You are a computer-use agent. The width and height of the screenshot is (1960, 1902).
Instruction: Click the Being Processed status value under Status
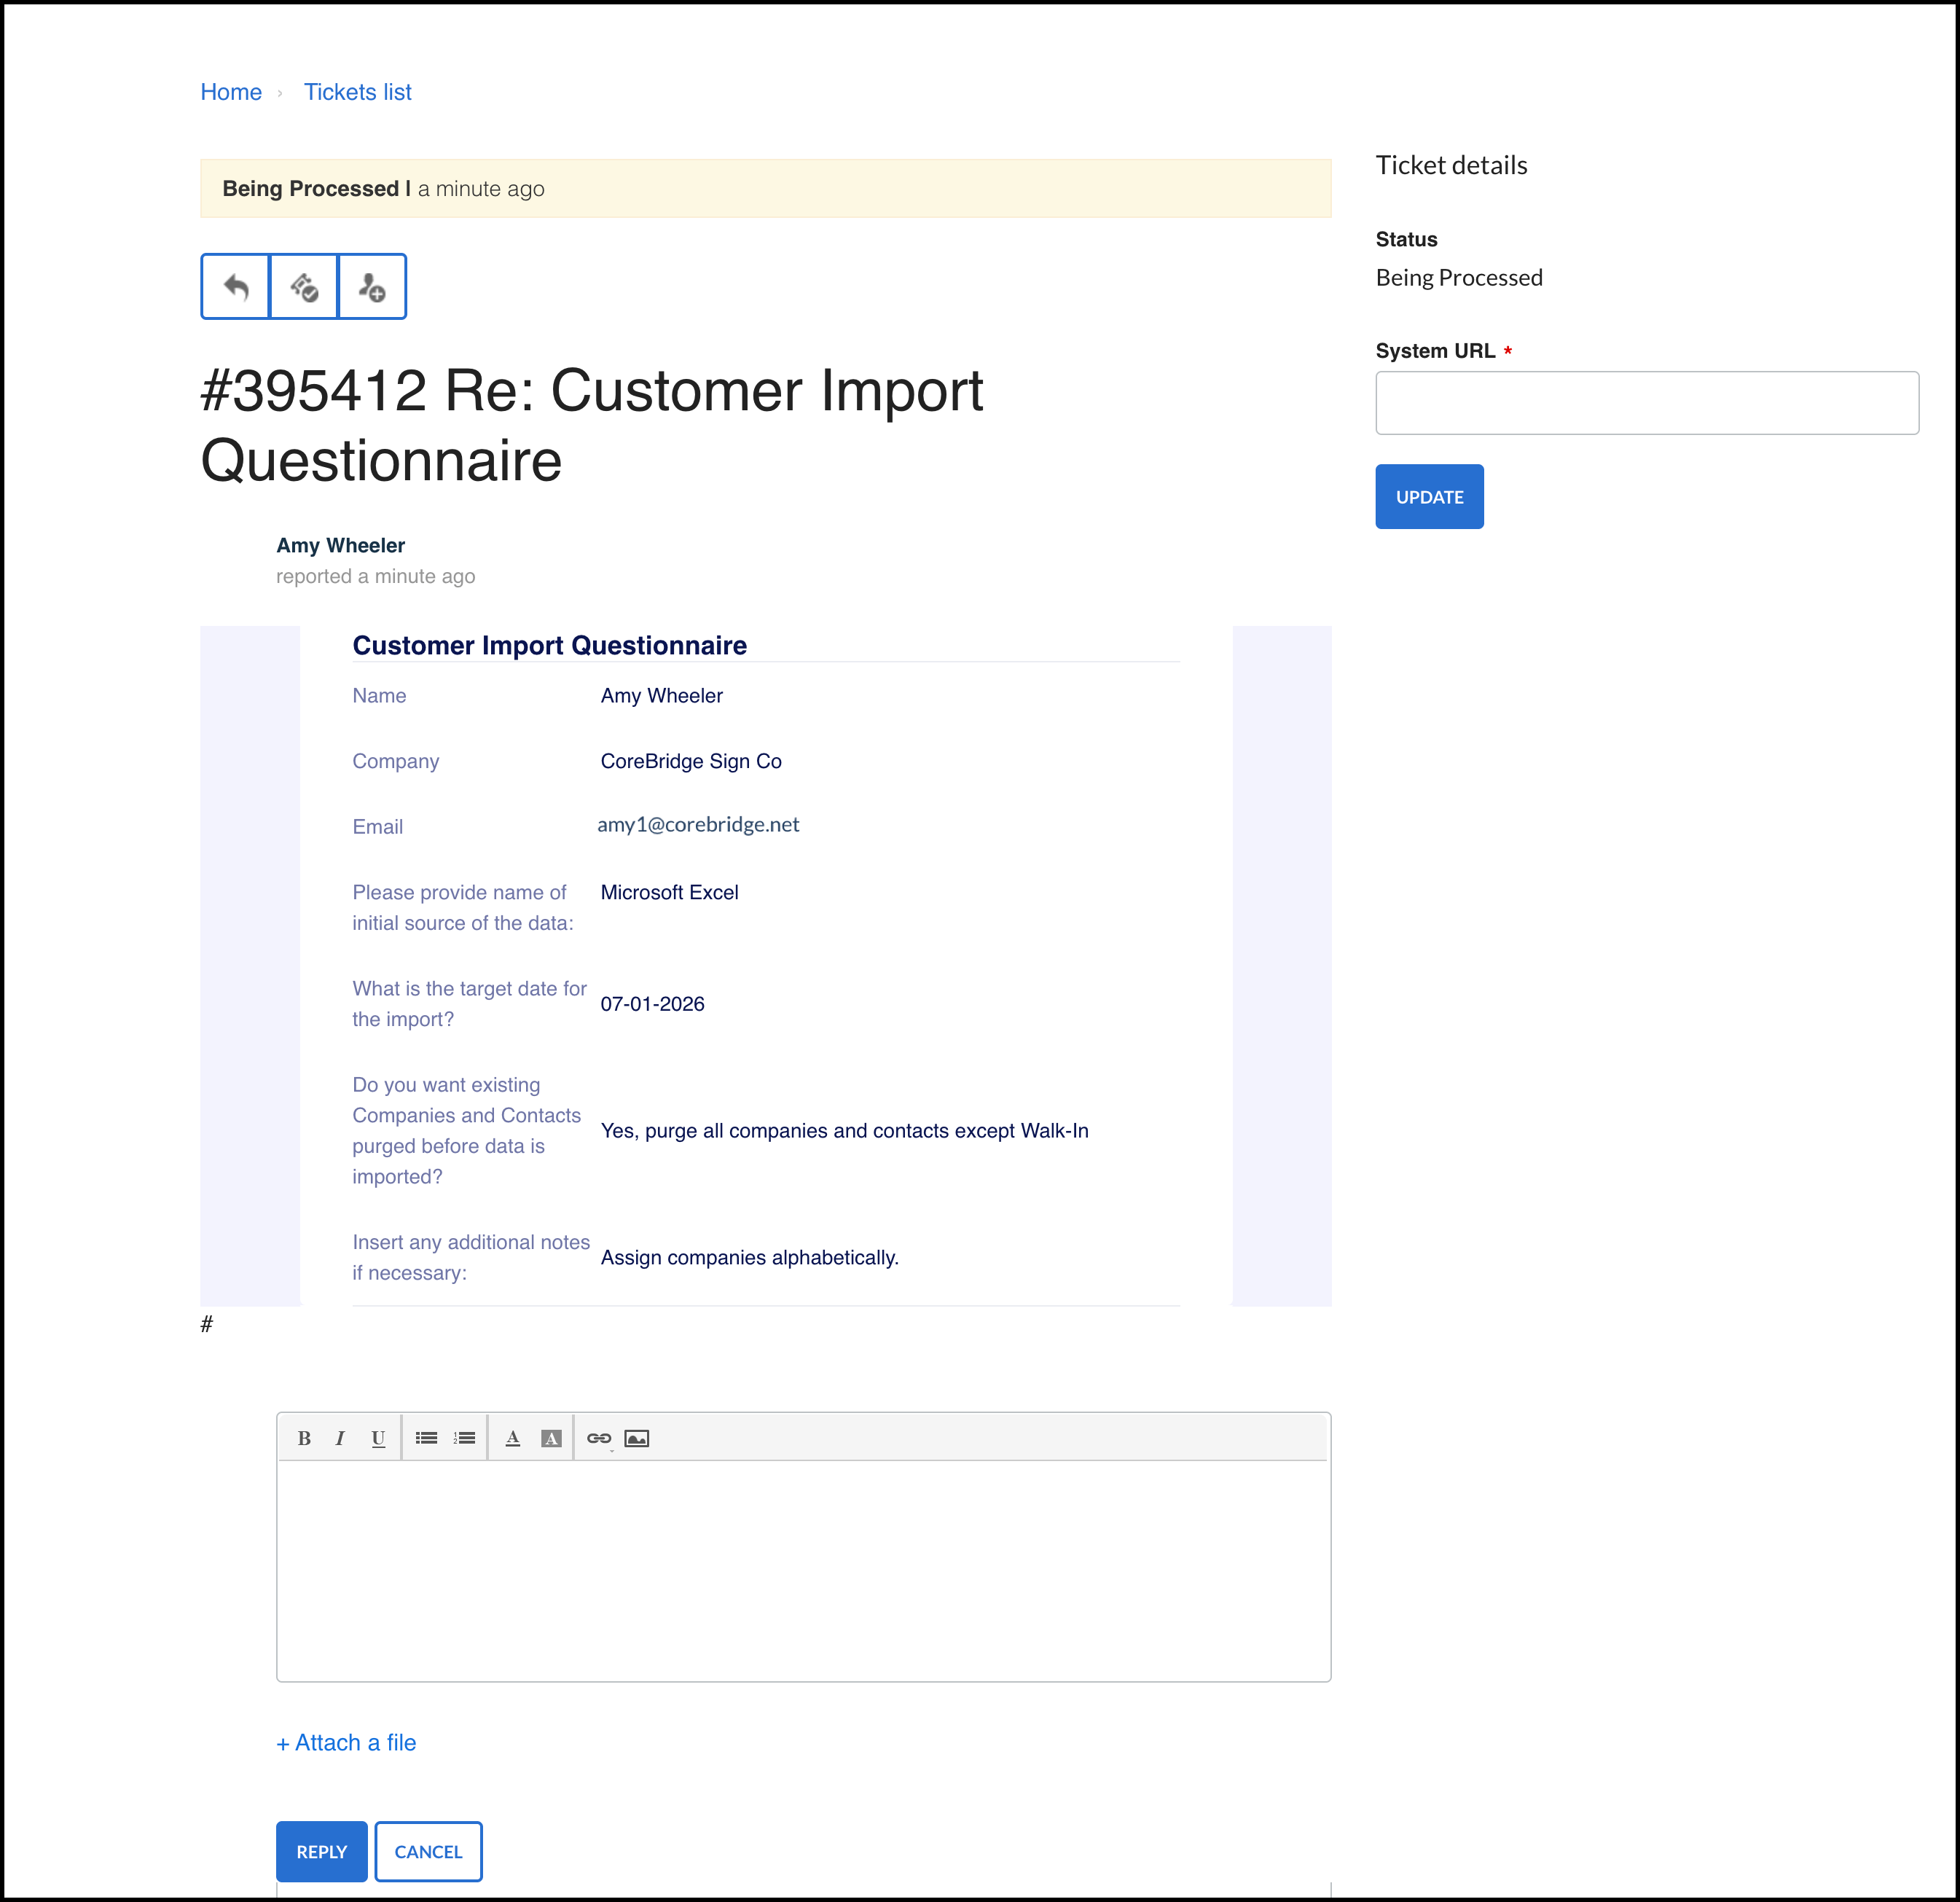coord(1459,278)
